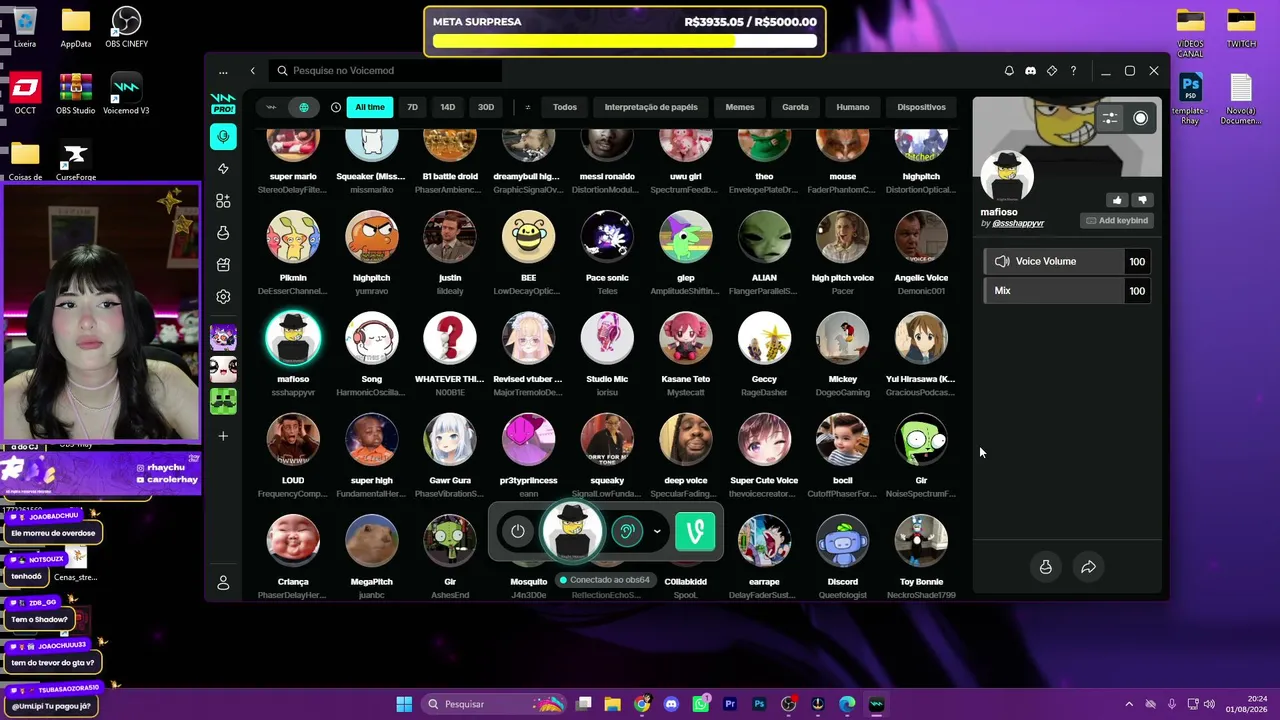Click the clock time-filter icon
Image resolution: width=1280 pixels, height=720 pixels.
336,107
